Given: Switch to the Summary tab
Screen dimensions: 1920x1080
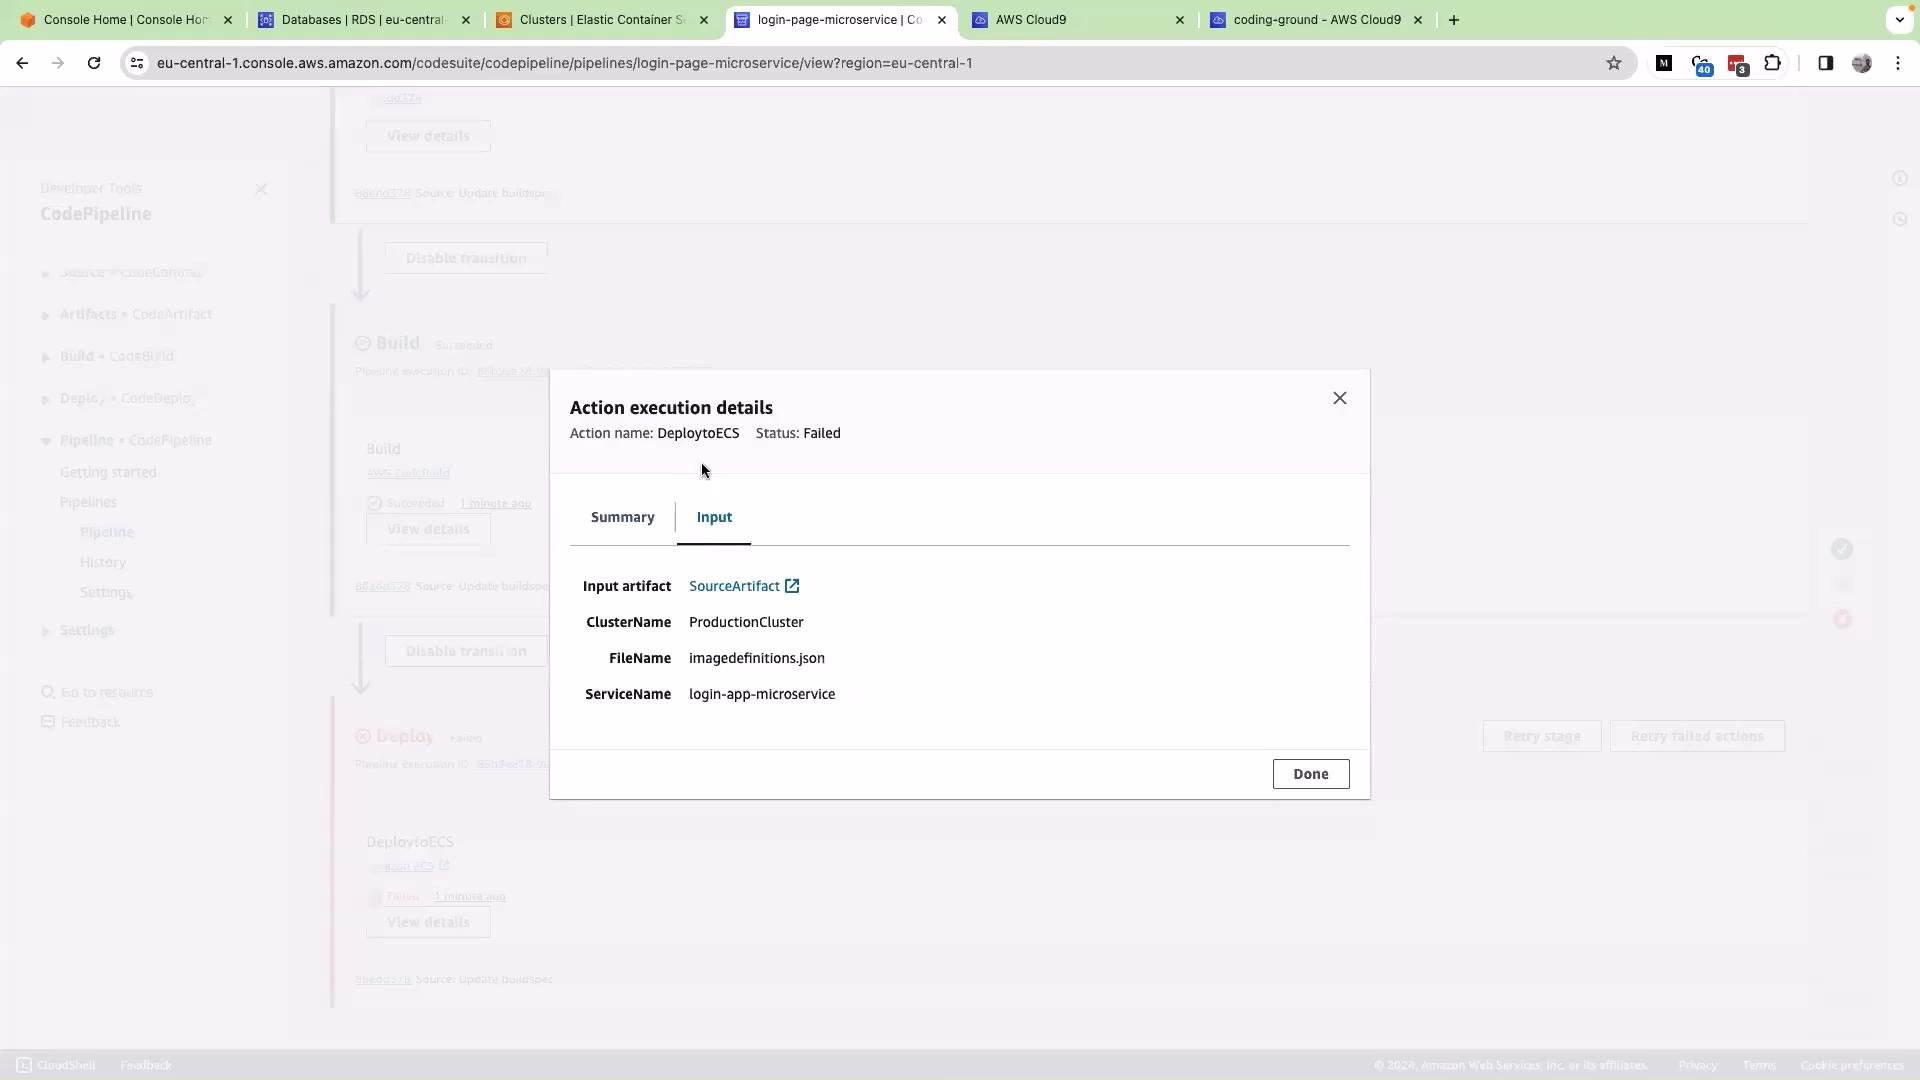Looking at the screenshot, I should click(622, 517).
